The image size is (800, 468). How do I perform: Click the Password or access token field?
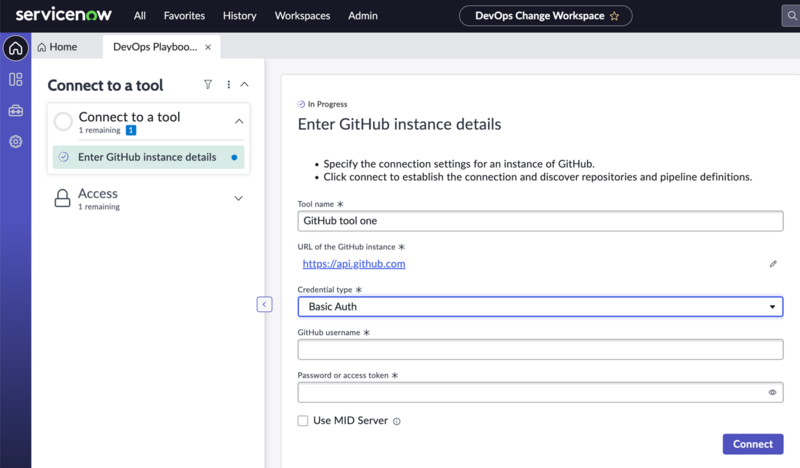pyautogui.click(x=540, y=392)
